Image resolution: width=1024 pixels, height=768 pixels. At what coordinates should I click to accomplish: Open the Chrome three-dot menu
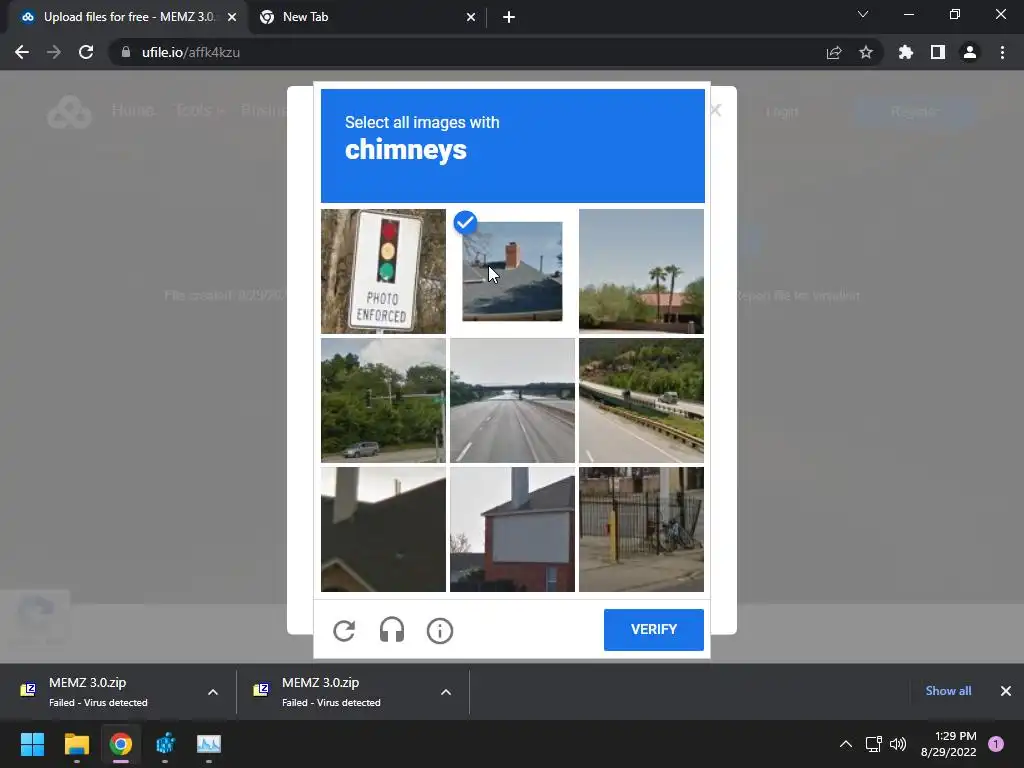tap(1002, 52)
